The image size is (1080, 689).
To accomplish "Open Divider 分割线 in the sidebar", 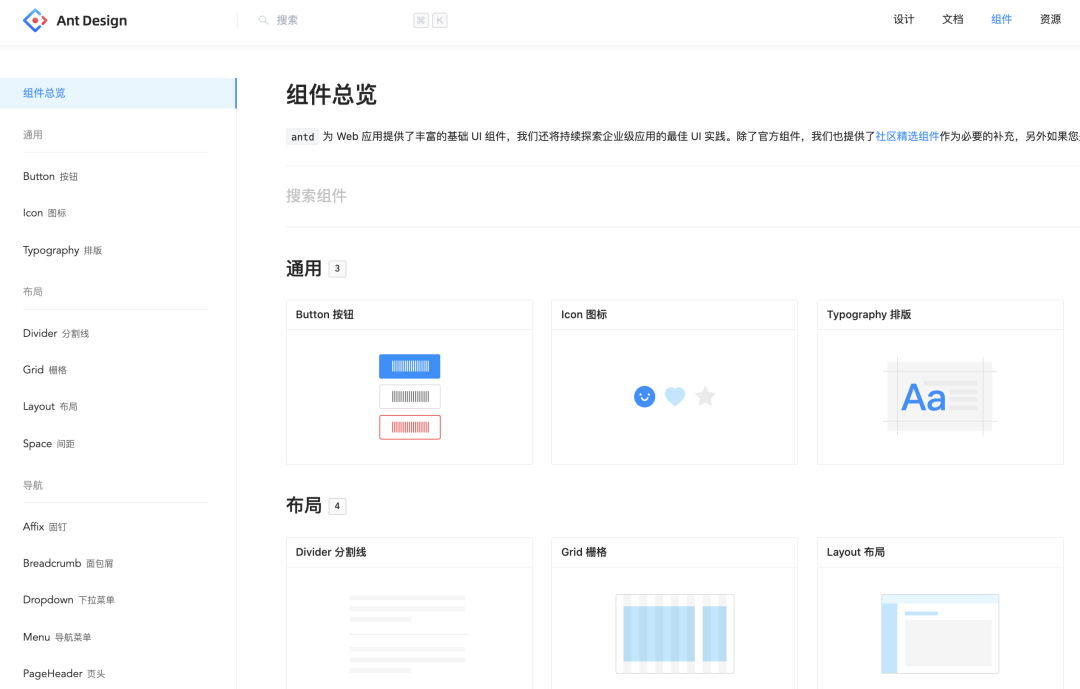I will [x=56, y=333].
